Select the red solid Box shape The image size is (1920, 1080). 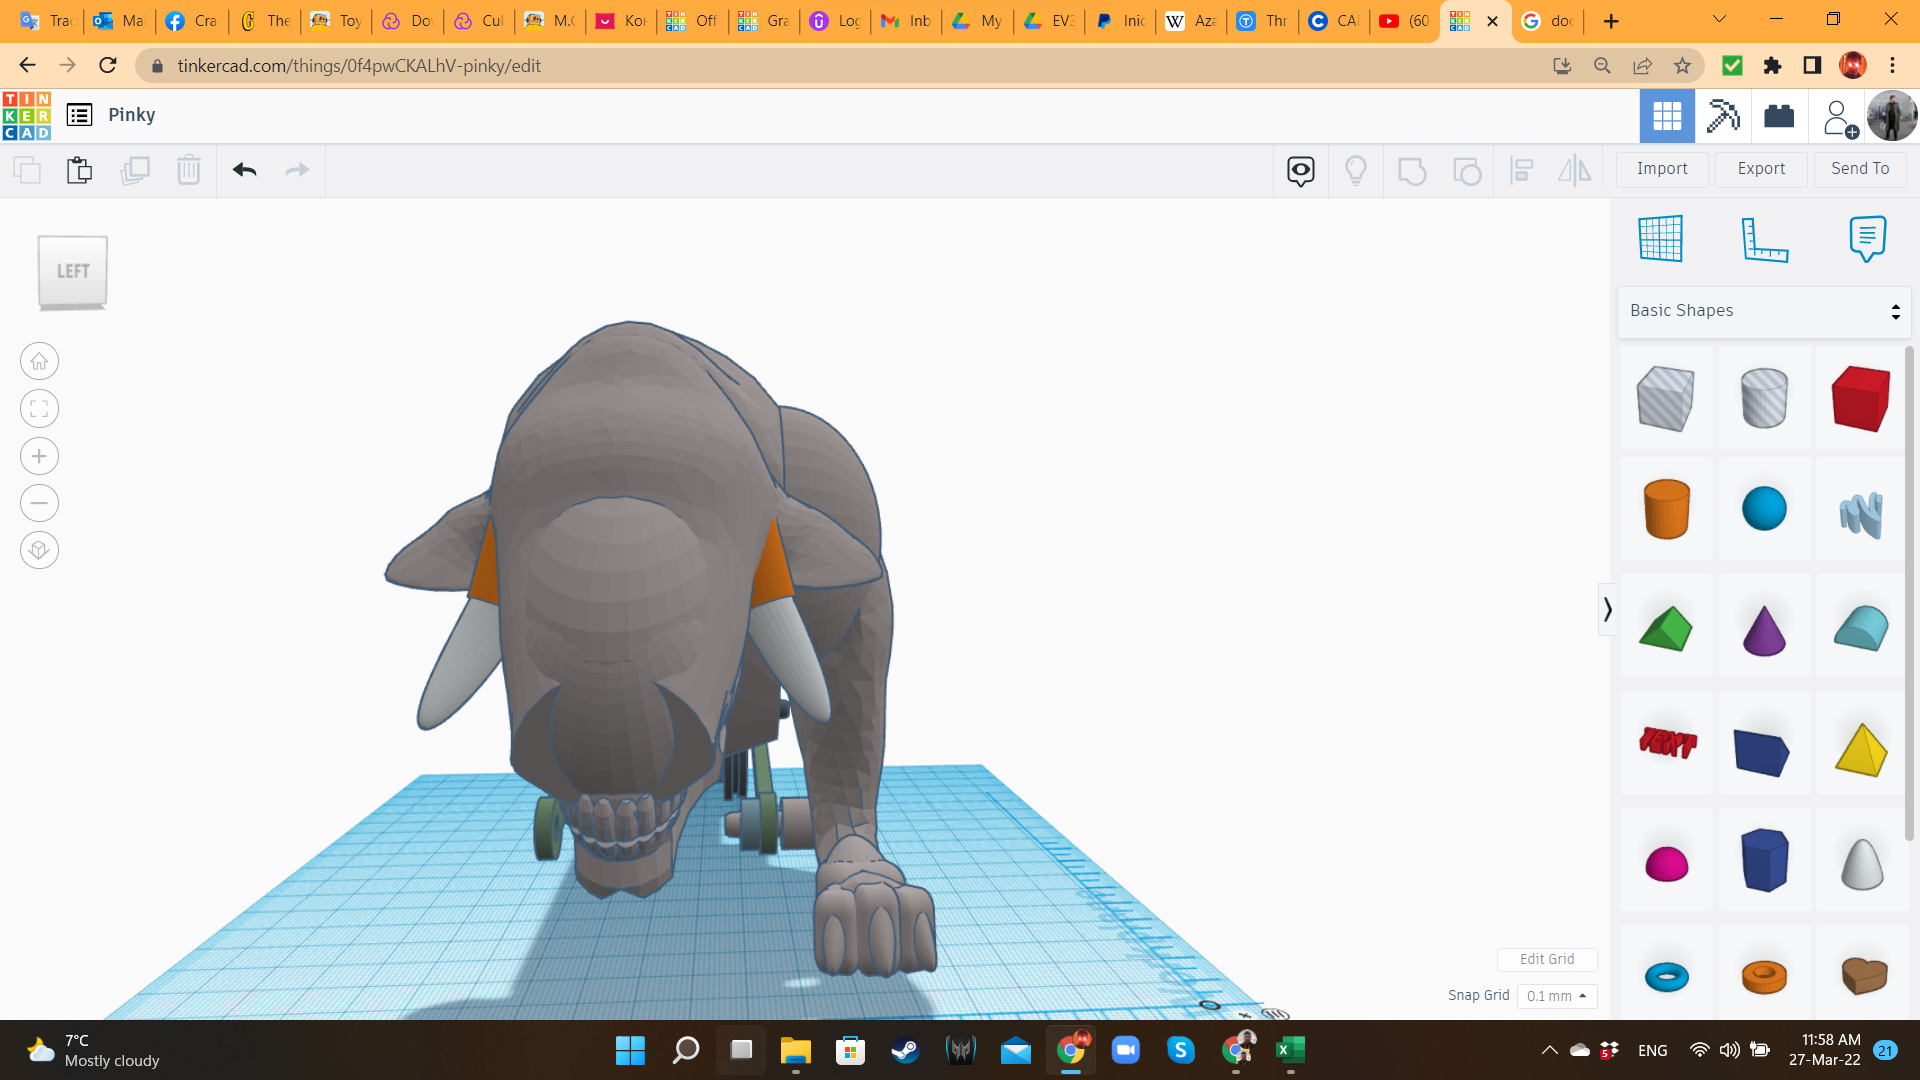click(1860, 398)
